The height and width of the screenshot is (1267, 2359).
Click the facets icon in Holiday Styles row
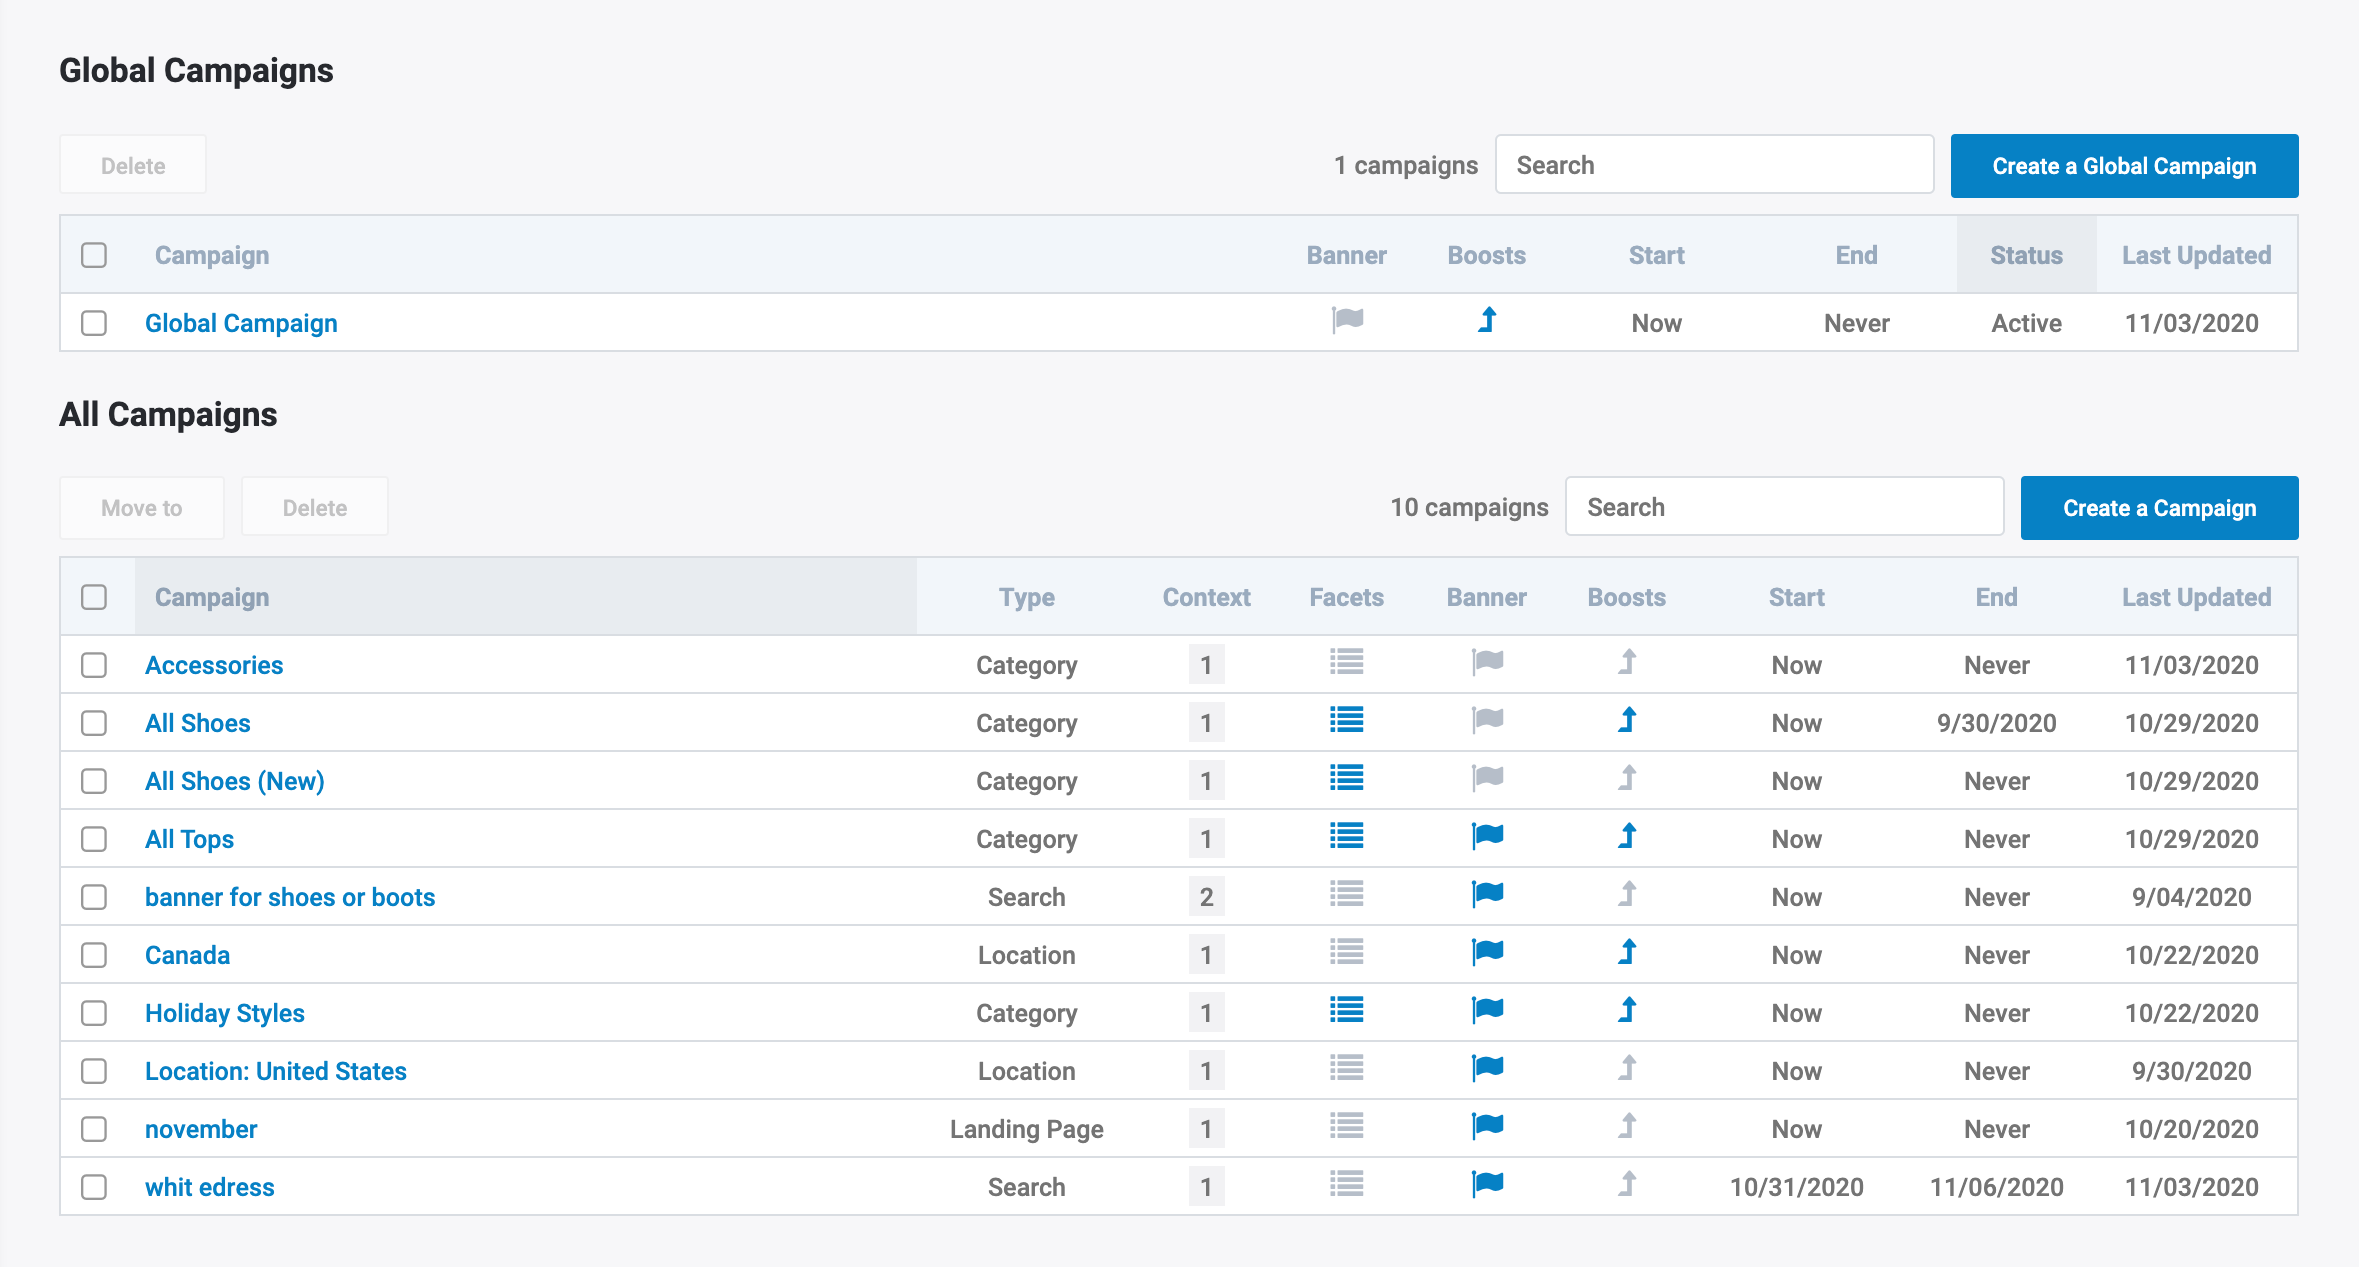tap(1346, 1011)
